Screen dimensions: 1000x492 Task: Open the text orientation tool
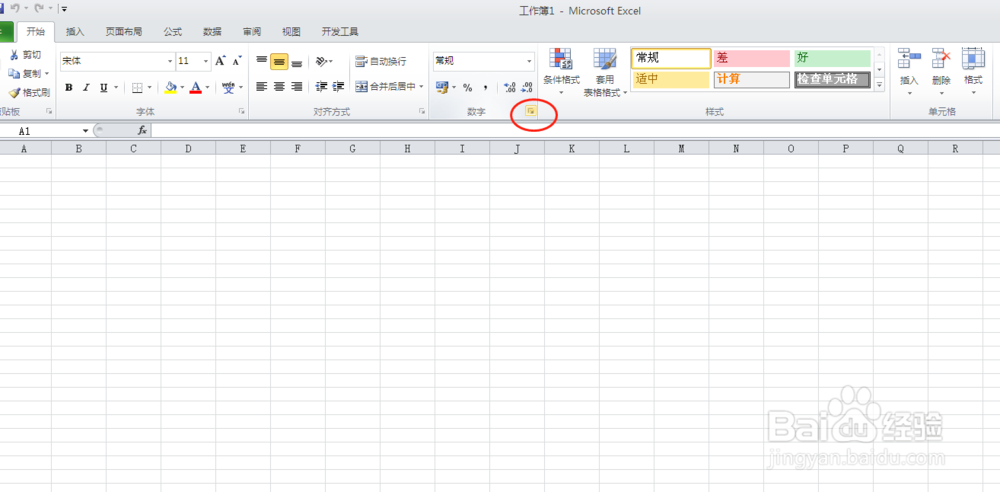[324, 61]
